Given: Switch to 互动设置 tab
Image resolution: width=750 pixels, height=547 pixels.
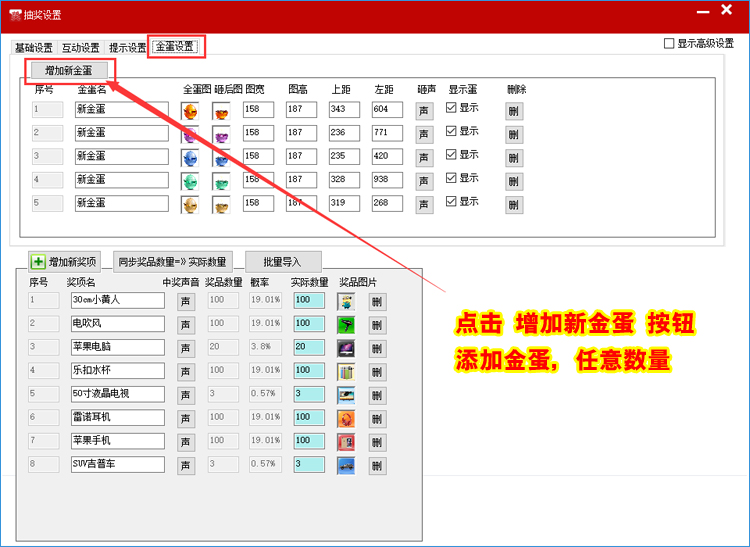Looking at the screenshot, I should [x=81, y=48].
